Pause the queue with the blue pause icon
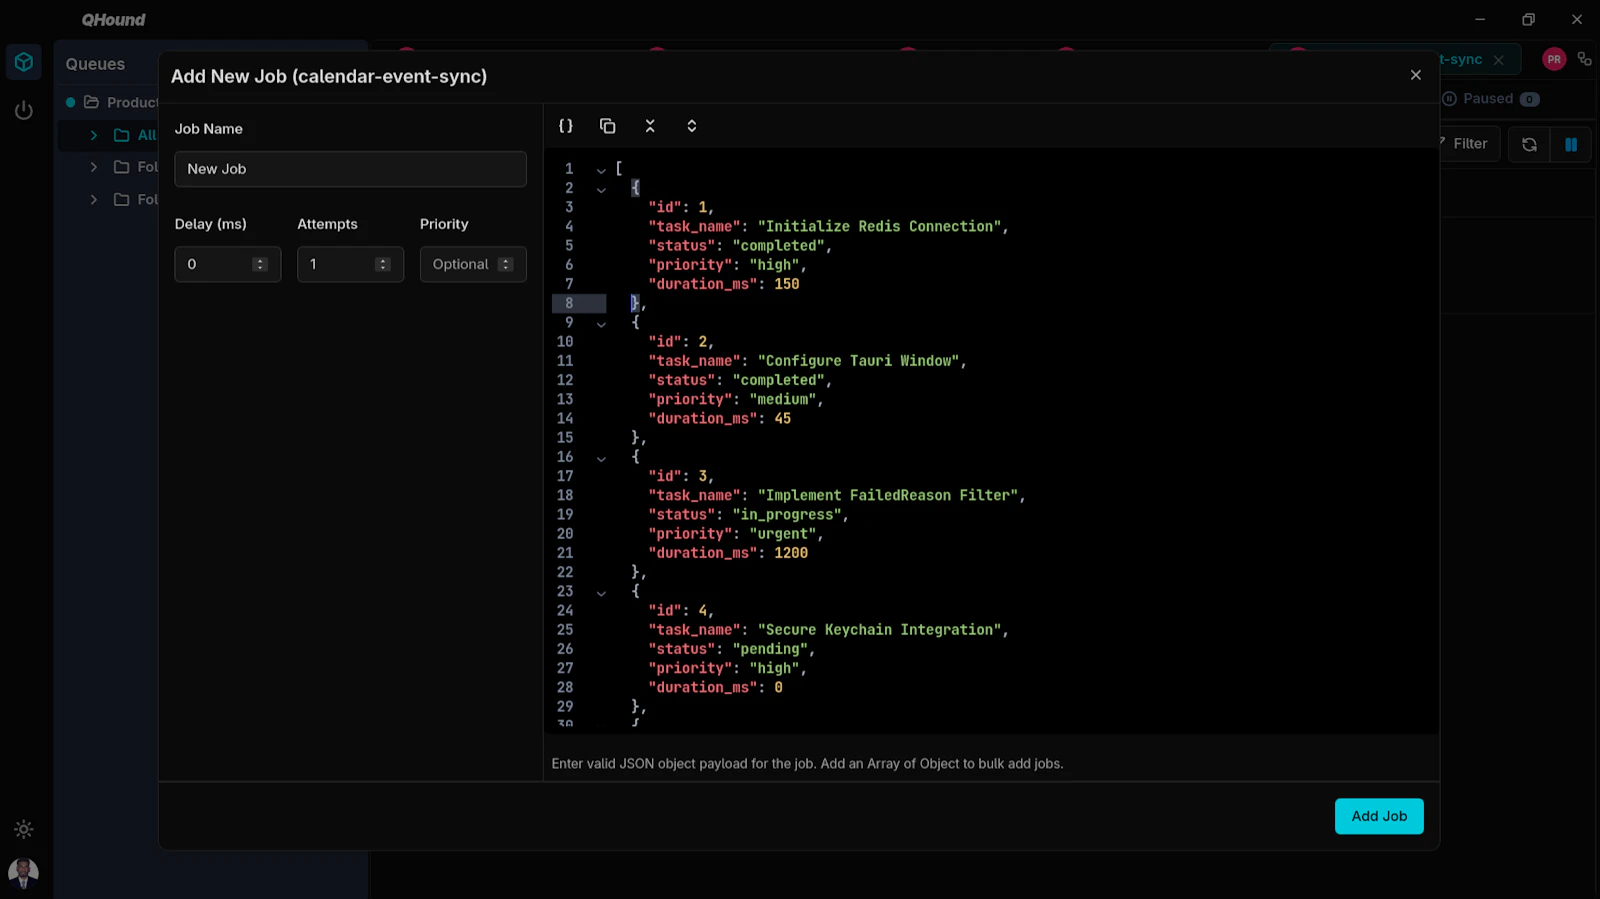 tap(1571, 144)
